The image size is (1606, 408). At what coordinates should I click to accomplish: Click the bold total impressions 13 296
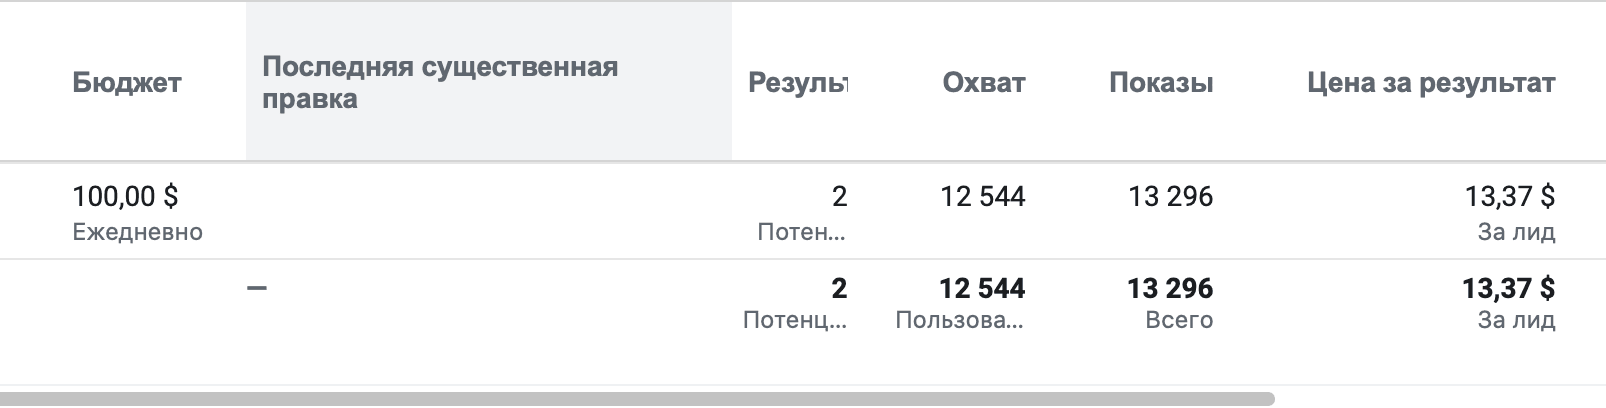point(1170,289)
